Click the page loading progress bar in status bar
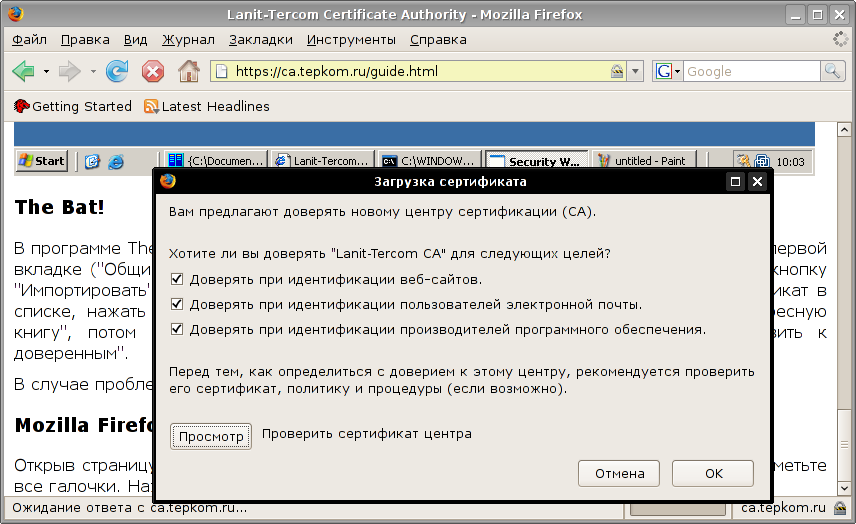The image size is (856, 524). [x=677, y=508]
